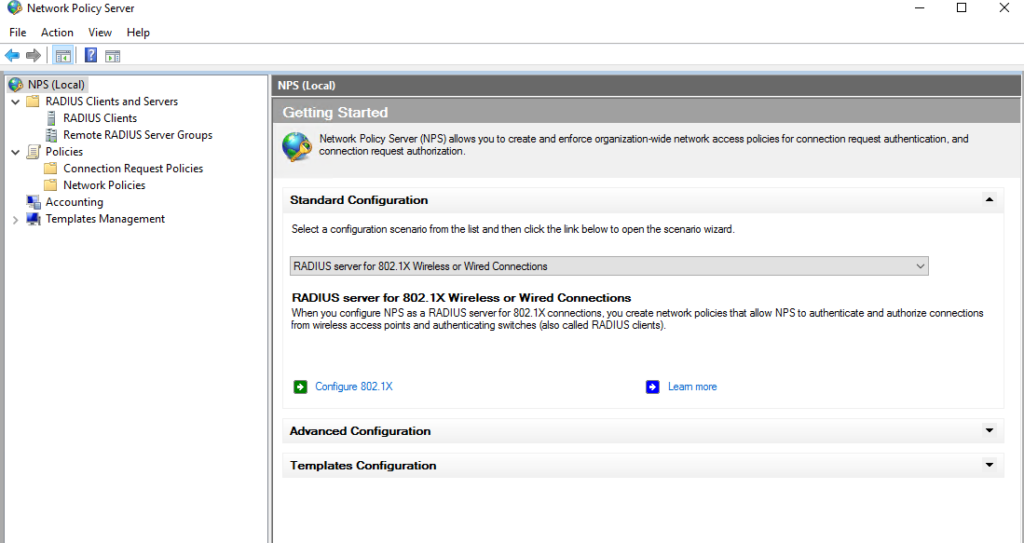Click the Policies scroll icon
Viewport: 1024px width, 543px height.
[33, 152]
